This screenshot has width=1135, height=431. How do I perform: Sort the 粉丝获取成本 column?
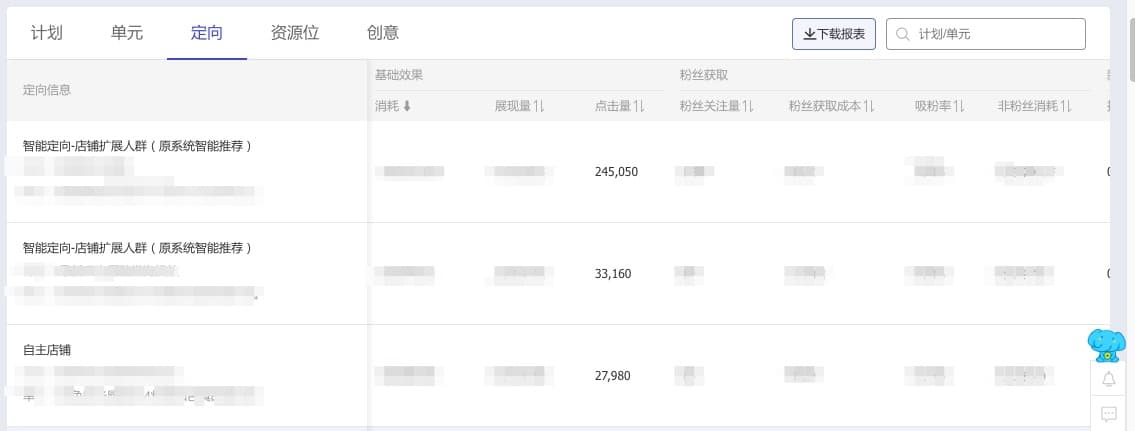pos(869,106)
